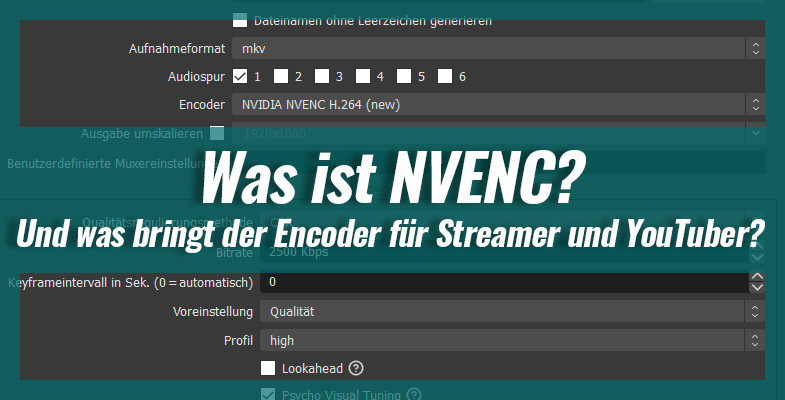Enable Audiospur track 3
Viewport: 785px width, 400px height.
[322, 76]
